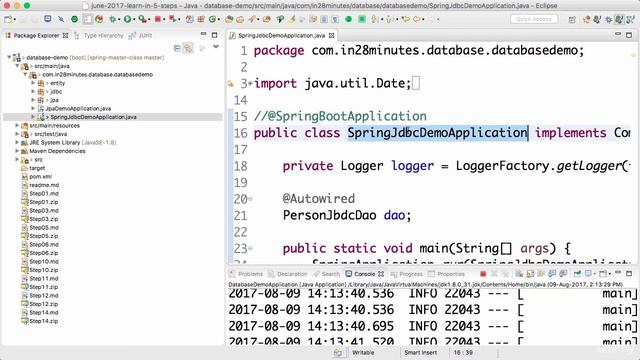This screenshot has width=640, height=360.
Task: Select Step14.zip in the project tree
Action: (43, 321)
